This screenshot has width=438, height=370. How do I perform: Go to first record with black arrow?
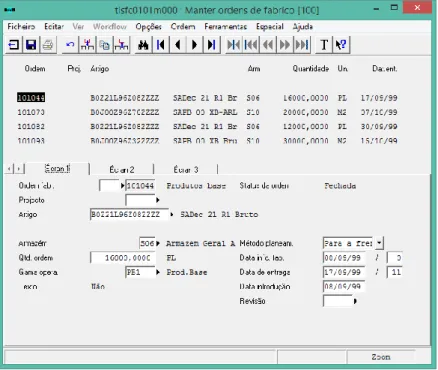pos(160,44)
